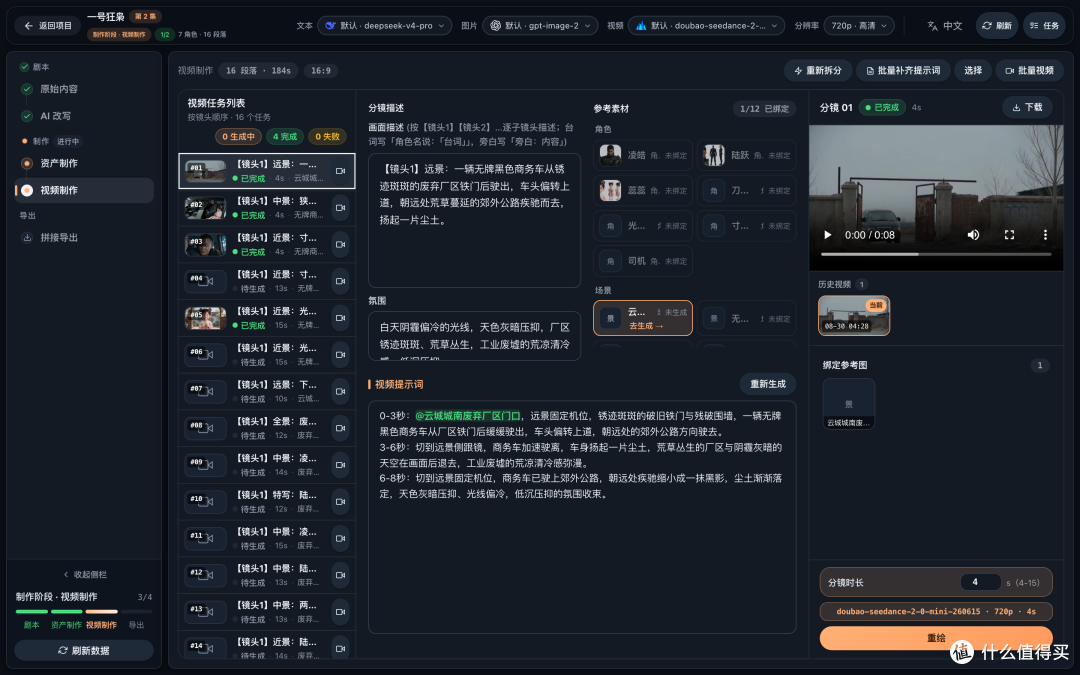Select 视频制作 sidebar step
Viewport: 1080px width, 675px height.
(x=84, y=190)
